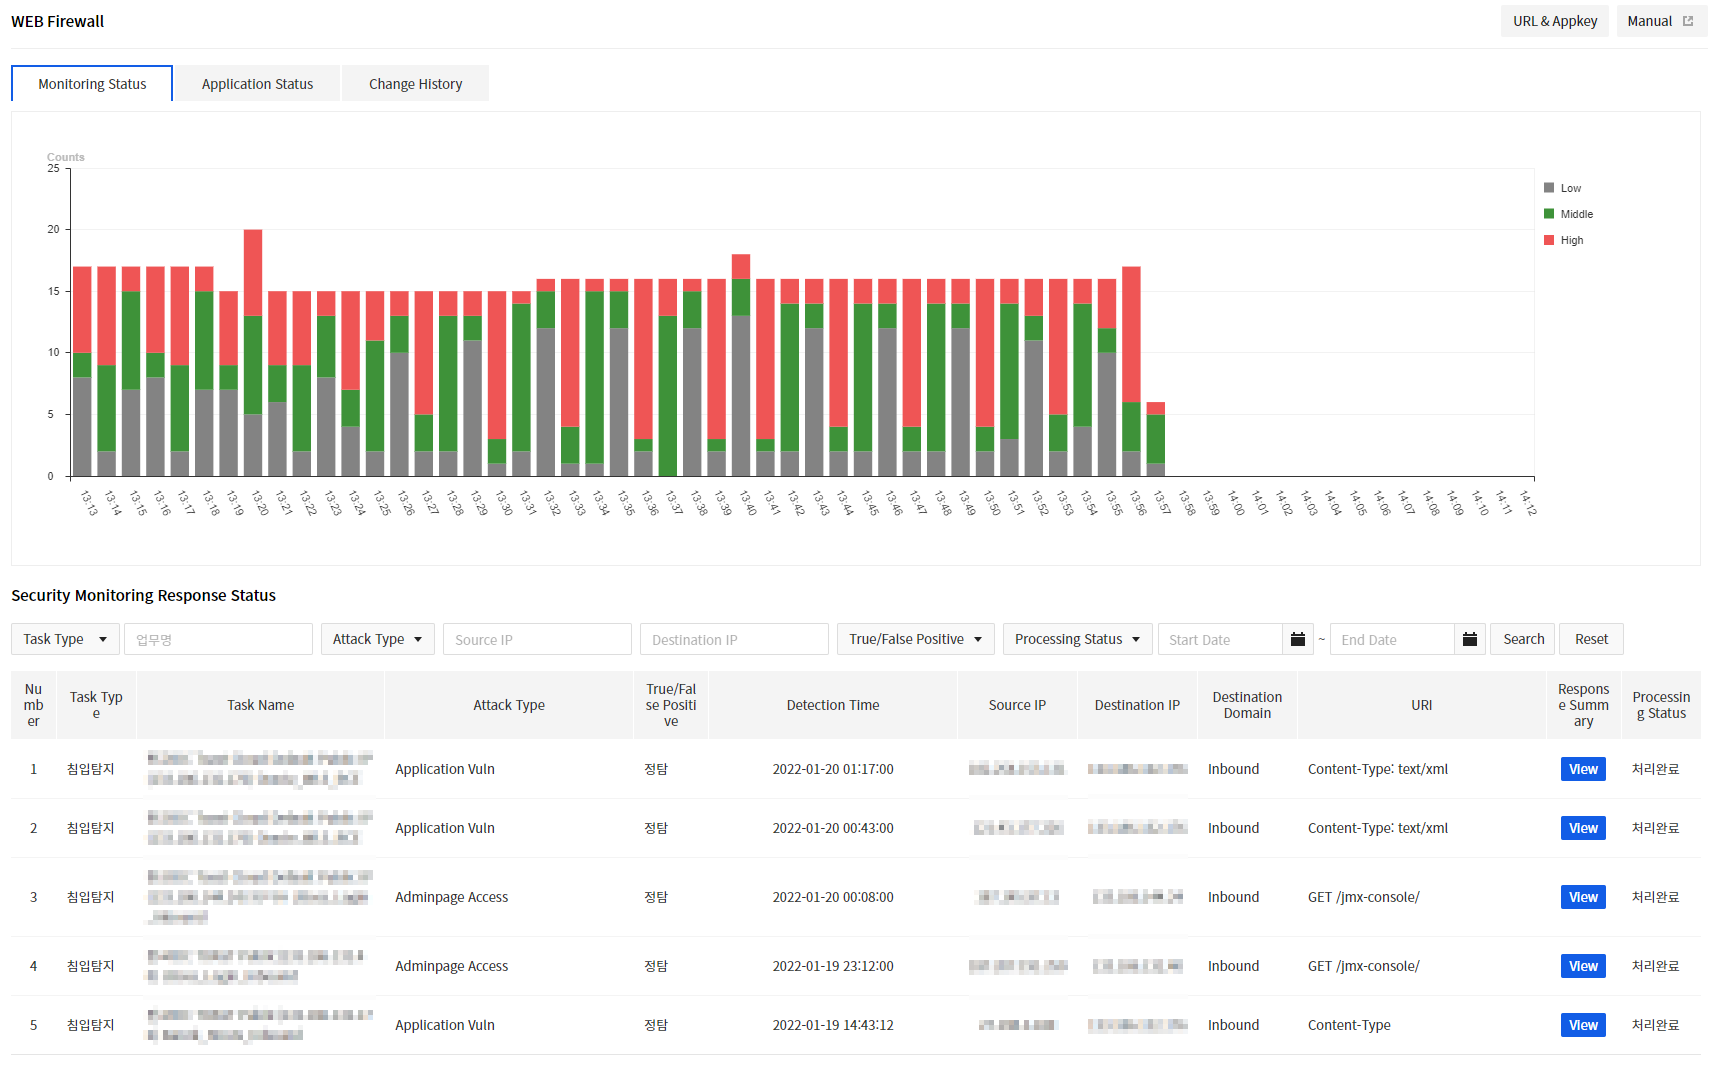The image size is (1716, 1067).
Task: Click Adminpage Access in row 3
Action: [451, 897]
